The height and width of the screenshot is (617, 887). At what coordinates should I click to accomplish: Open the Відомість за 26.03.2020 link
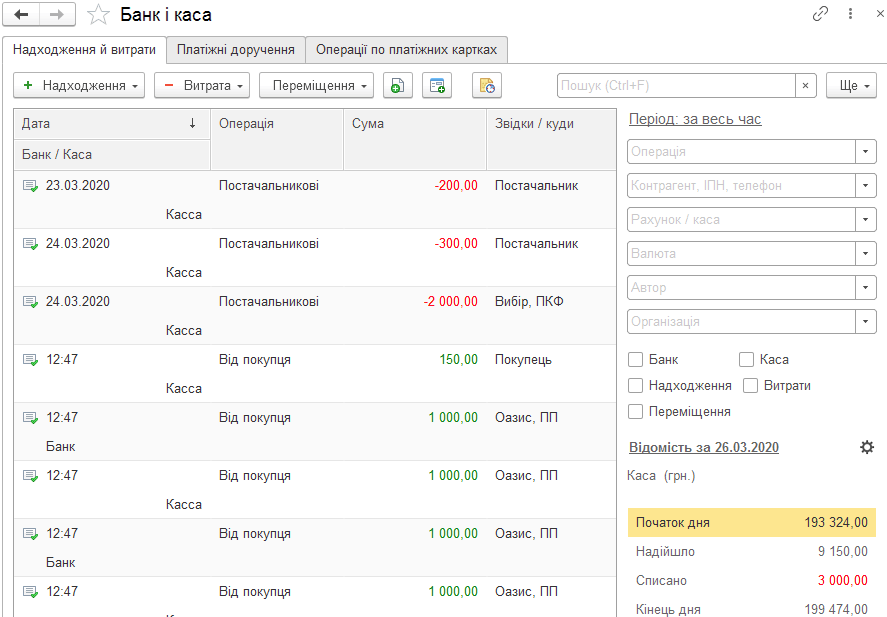click(704, 447)
